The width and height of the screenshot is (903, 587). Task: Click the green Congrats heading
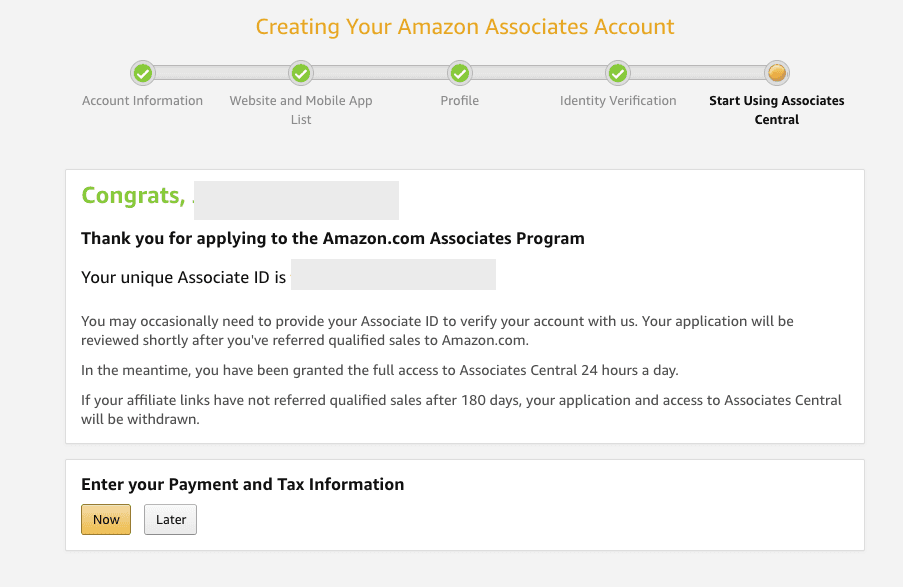tap(133, 196)
